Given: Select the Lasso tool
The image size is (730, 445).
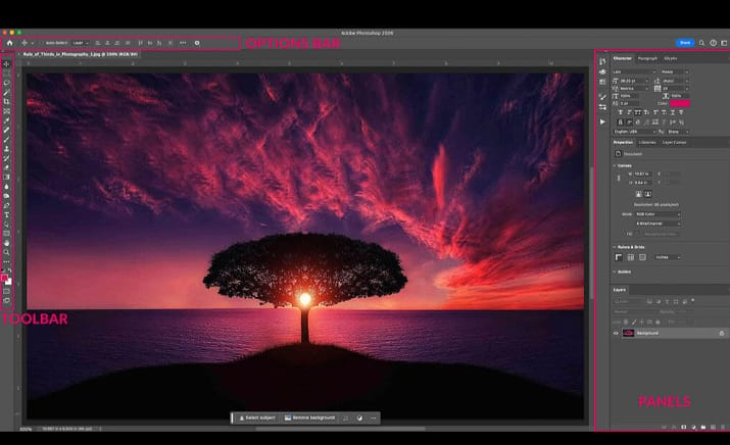Looking at the screenshot, I should 7,83.
